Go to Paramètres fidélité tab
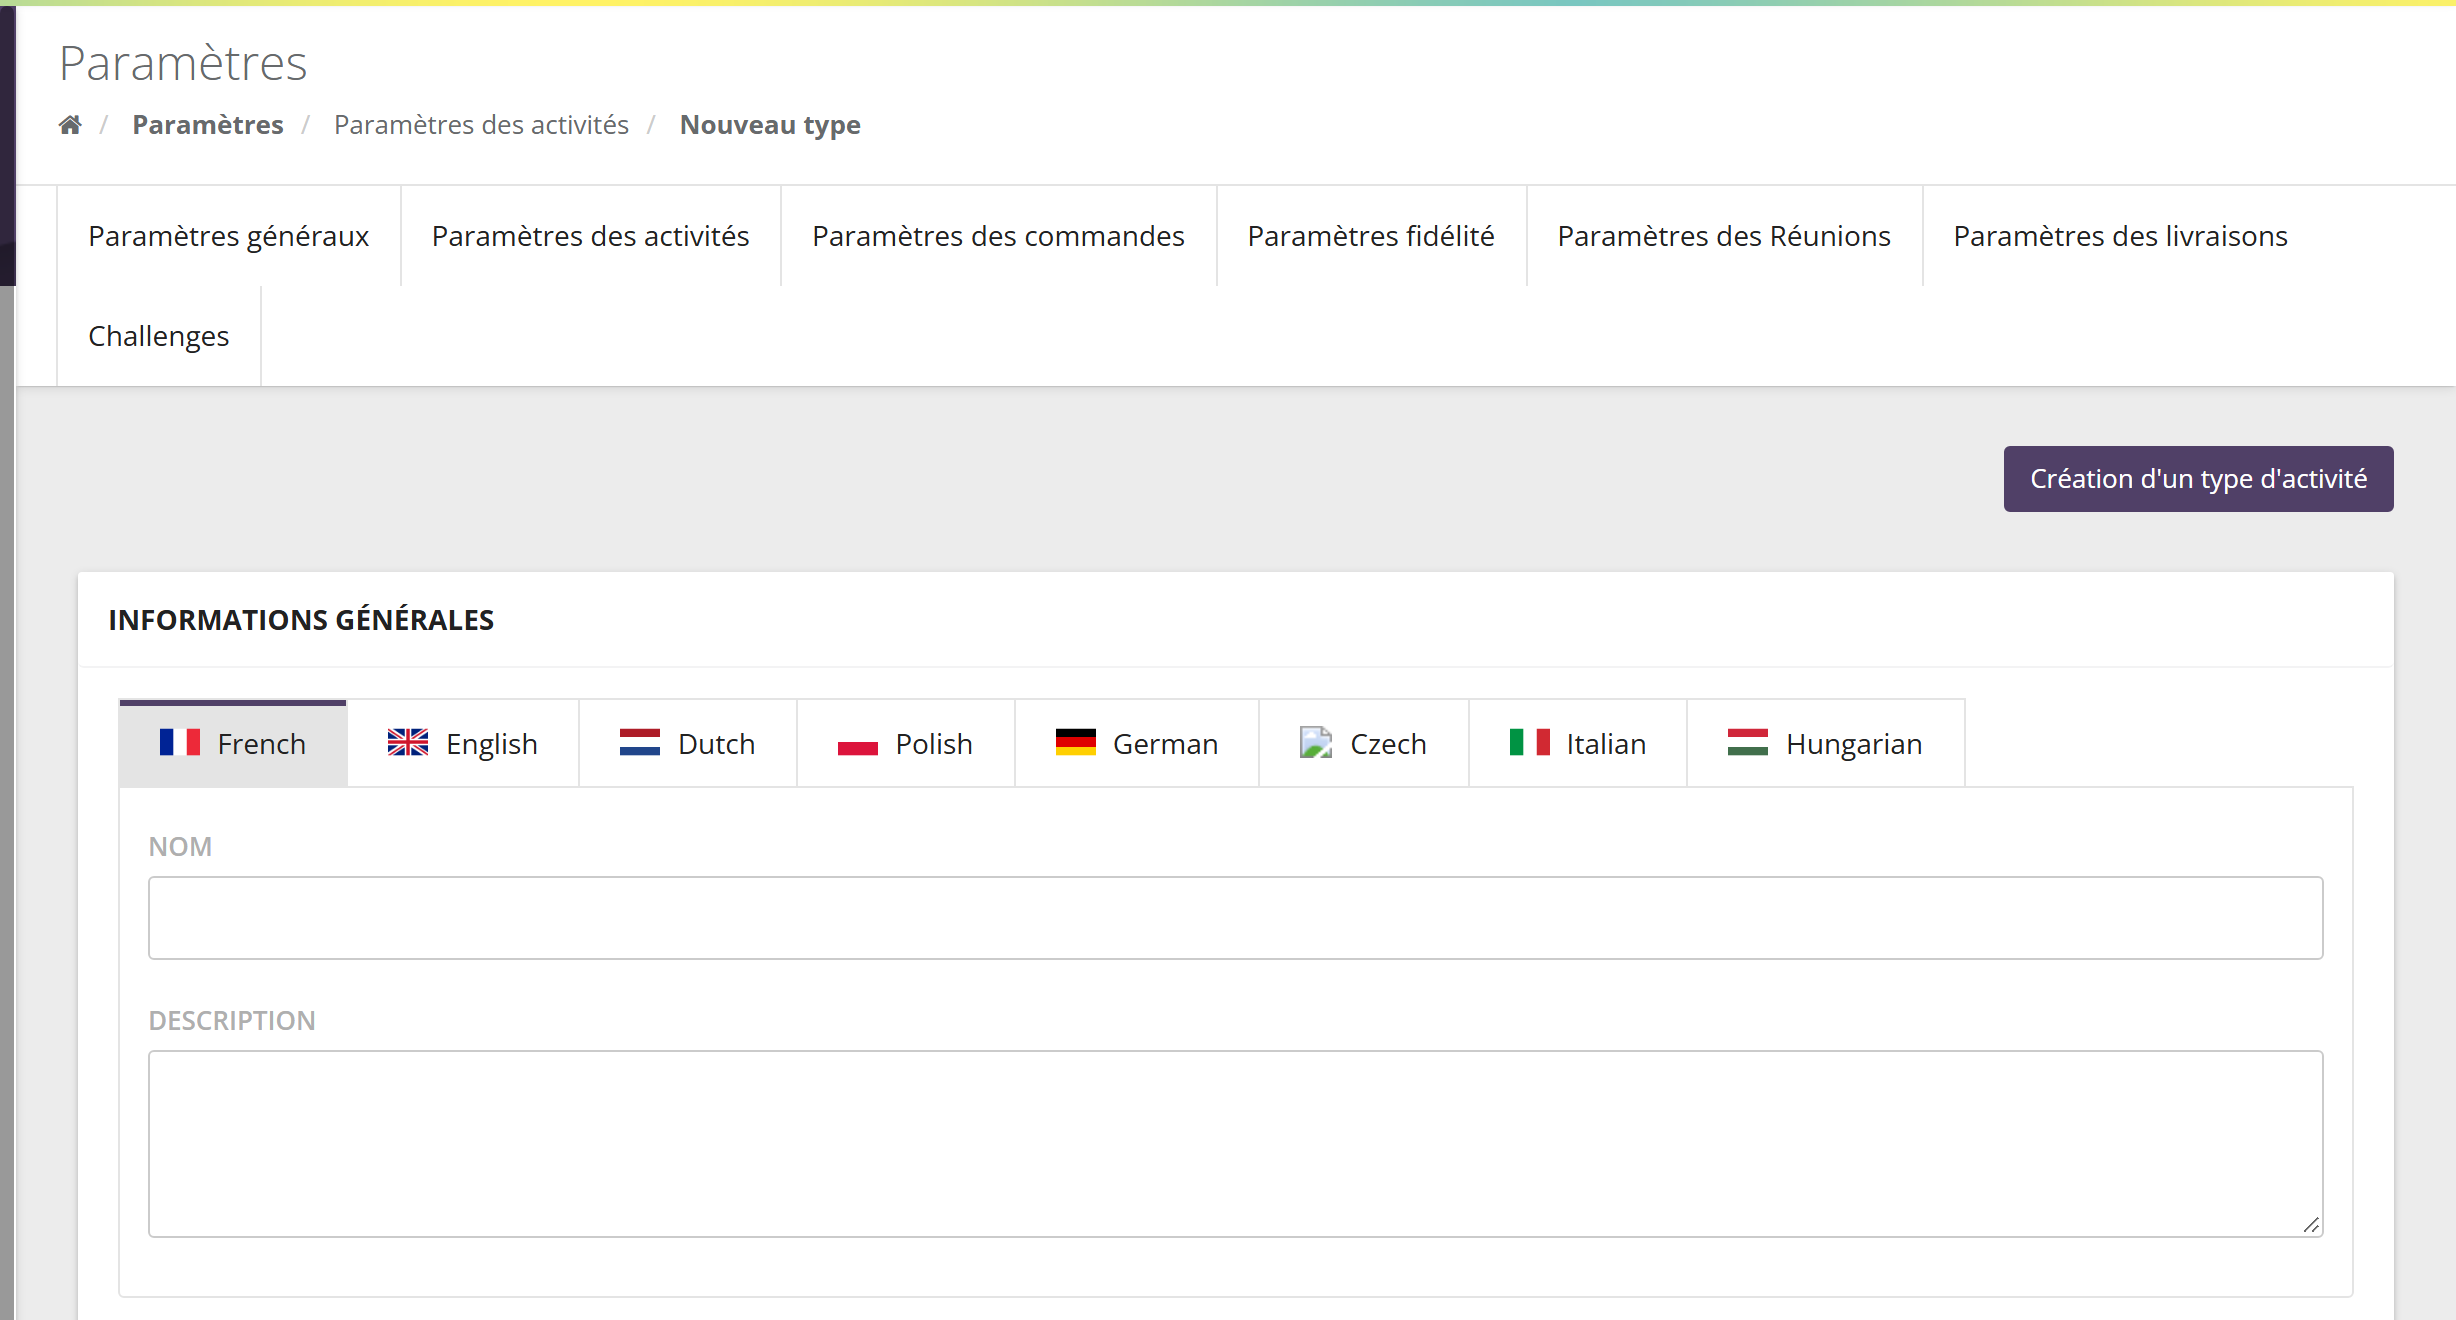Image resolution: width=2456 pixels, height=1320 pixels. 1372,236
